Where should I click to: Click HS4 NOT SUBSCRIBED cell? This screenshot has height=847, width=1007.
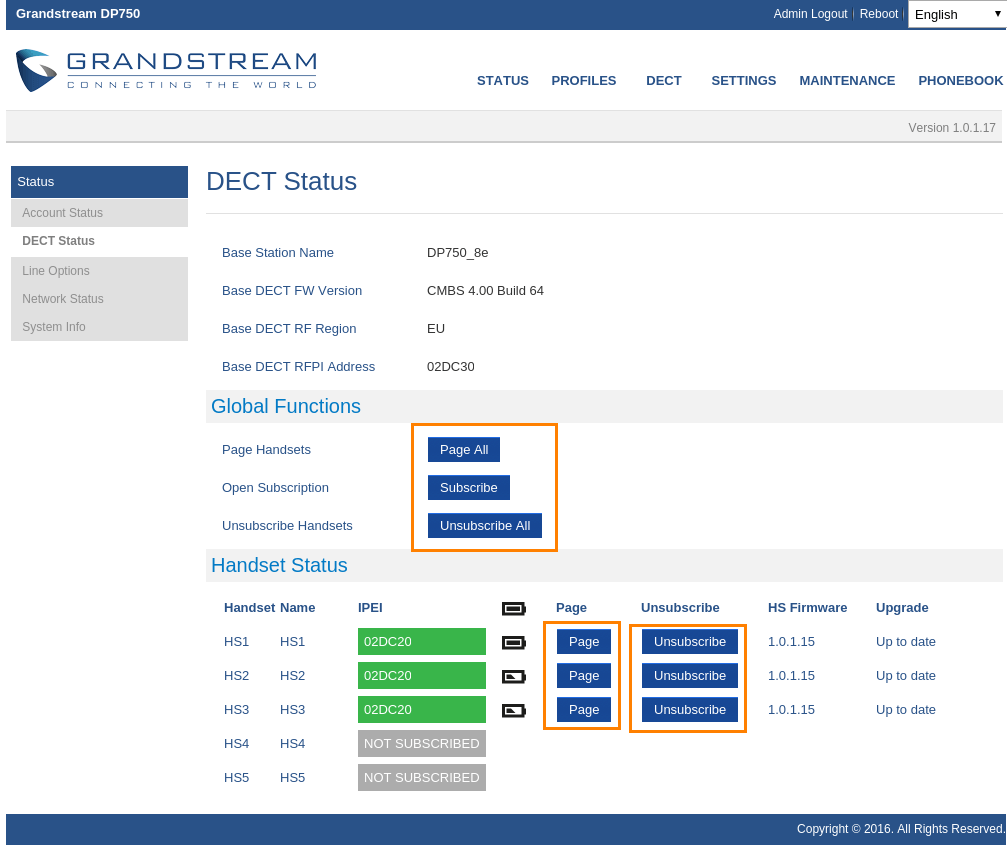pyautogui.click(x=422, y=744)
